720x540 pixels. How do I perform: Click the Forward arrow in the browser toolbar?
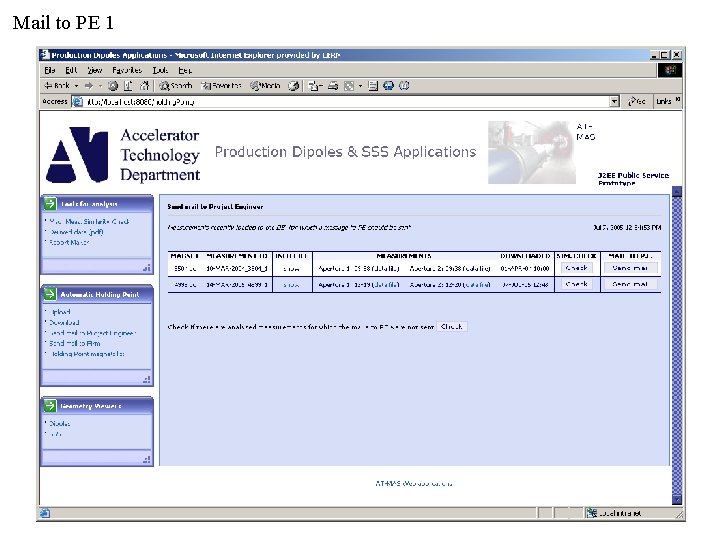[x=89, y=86]
